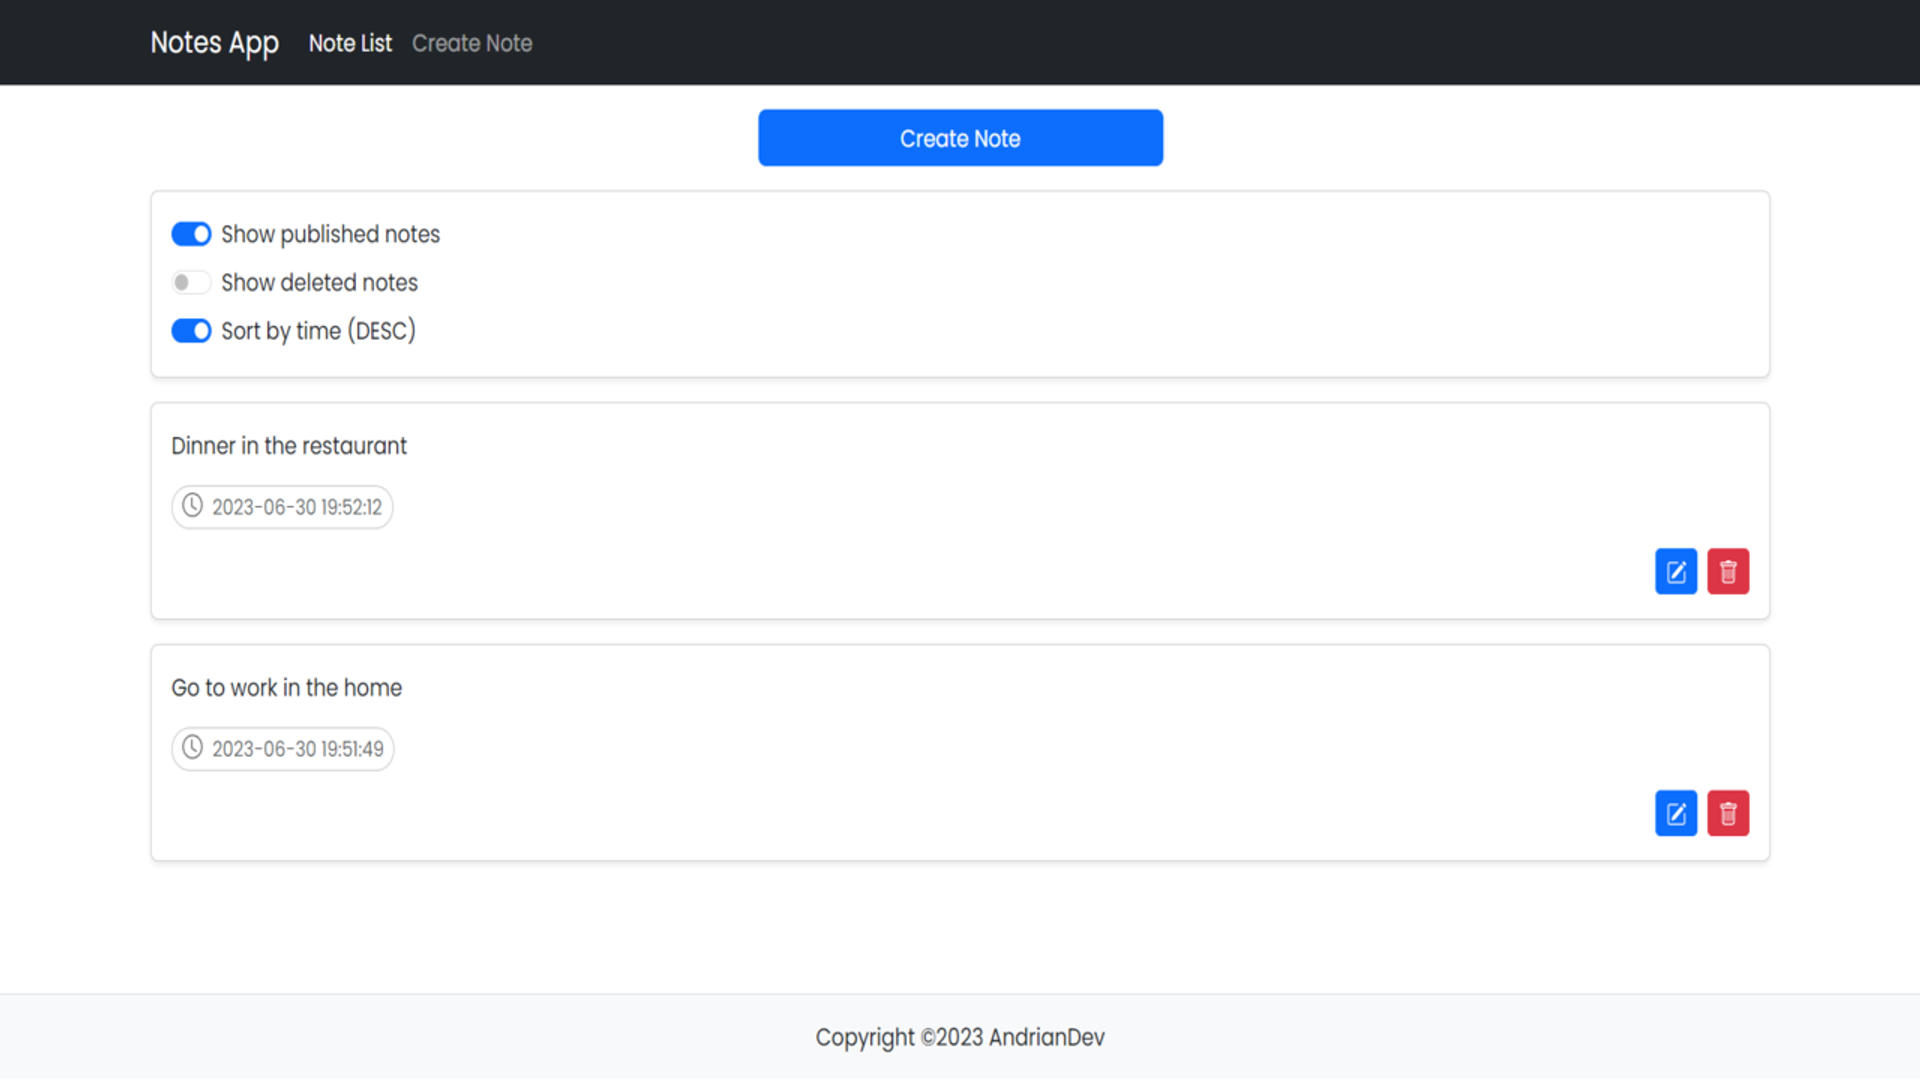Click the Show published notes label
Image resolution: width=1920 pixels, height=1080 pixels.
click(330, 234)
